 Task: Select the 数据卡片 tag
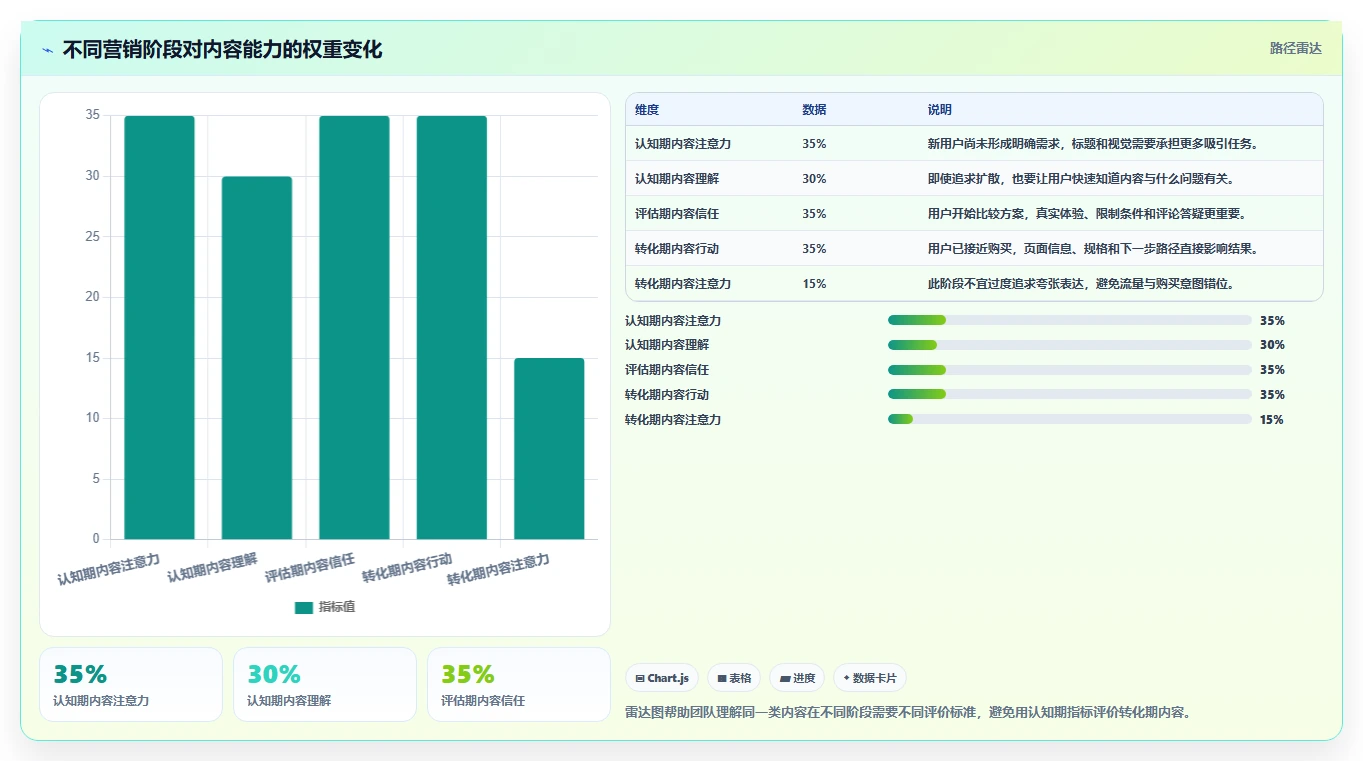pyautogui.click(x=870, y=678)
